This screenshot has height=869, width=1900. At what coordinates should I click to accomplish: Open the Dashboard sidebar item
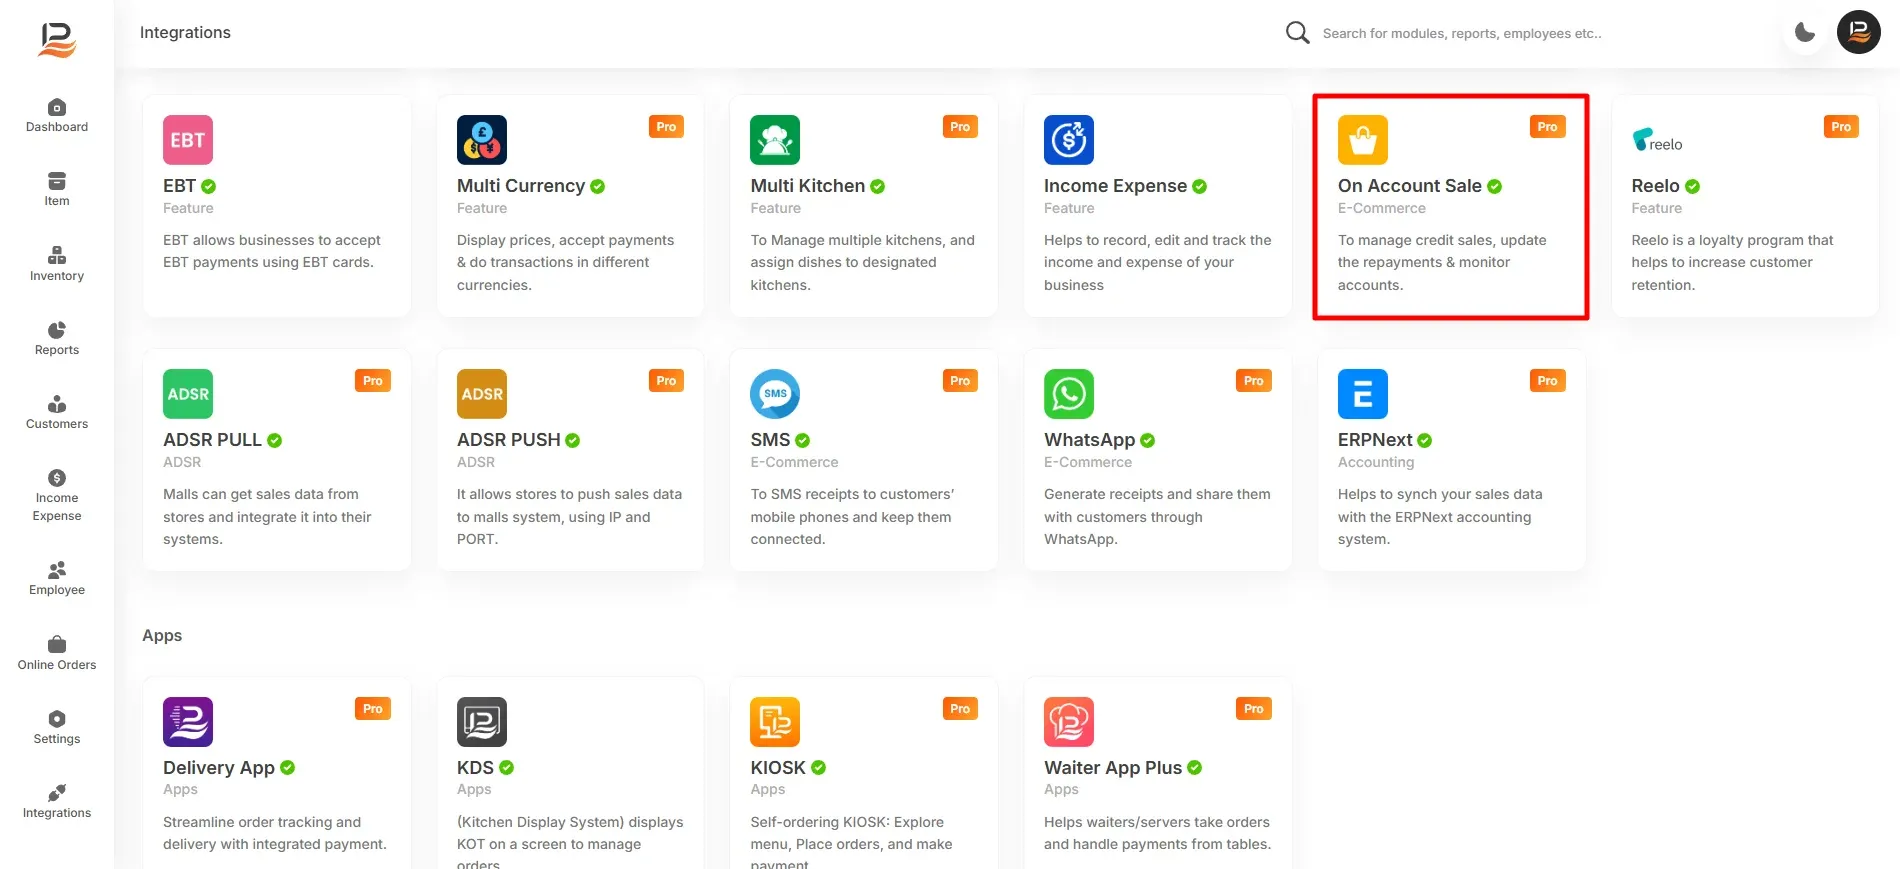click(x=57, y=116)
